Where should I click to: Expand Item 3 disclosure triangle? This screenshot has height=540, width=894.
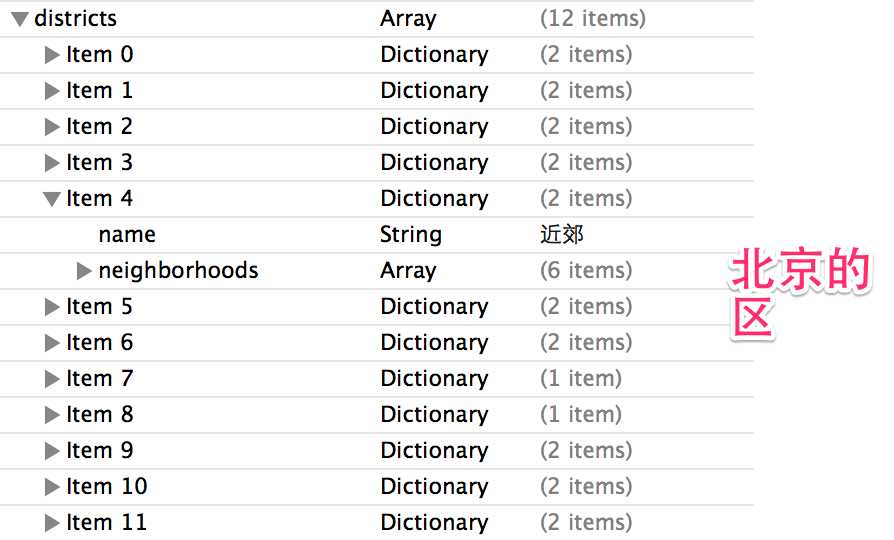click(52, 163)
